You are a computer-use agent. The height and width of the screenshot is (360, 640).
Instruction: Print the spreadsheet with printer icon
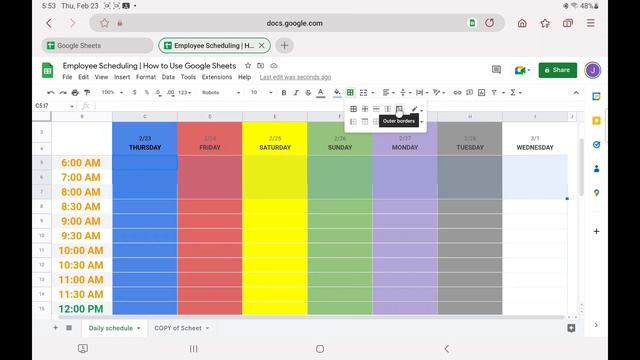pos(75,93)
